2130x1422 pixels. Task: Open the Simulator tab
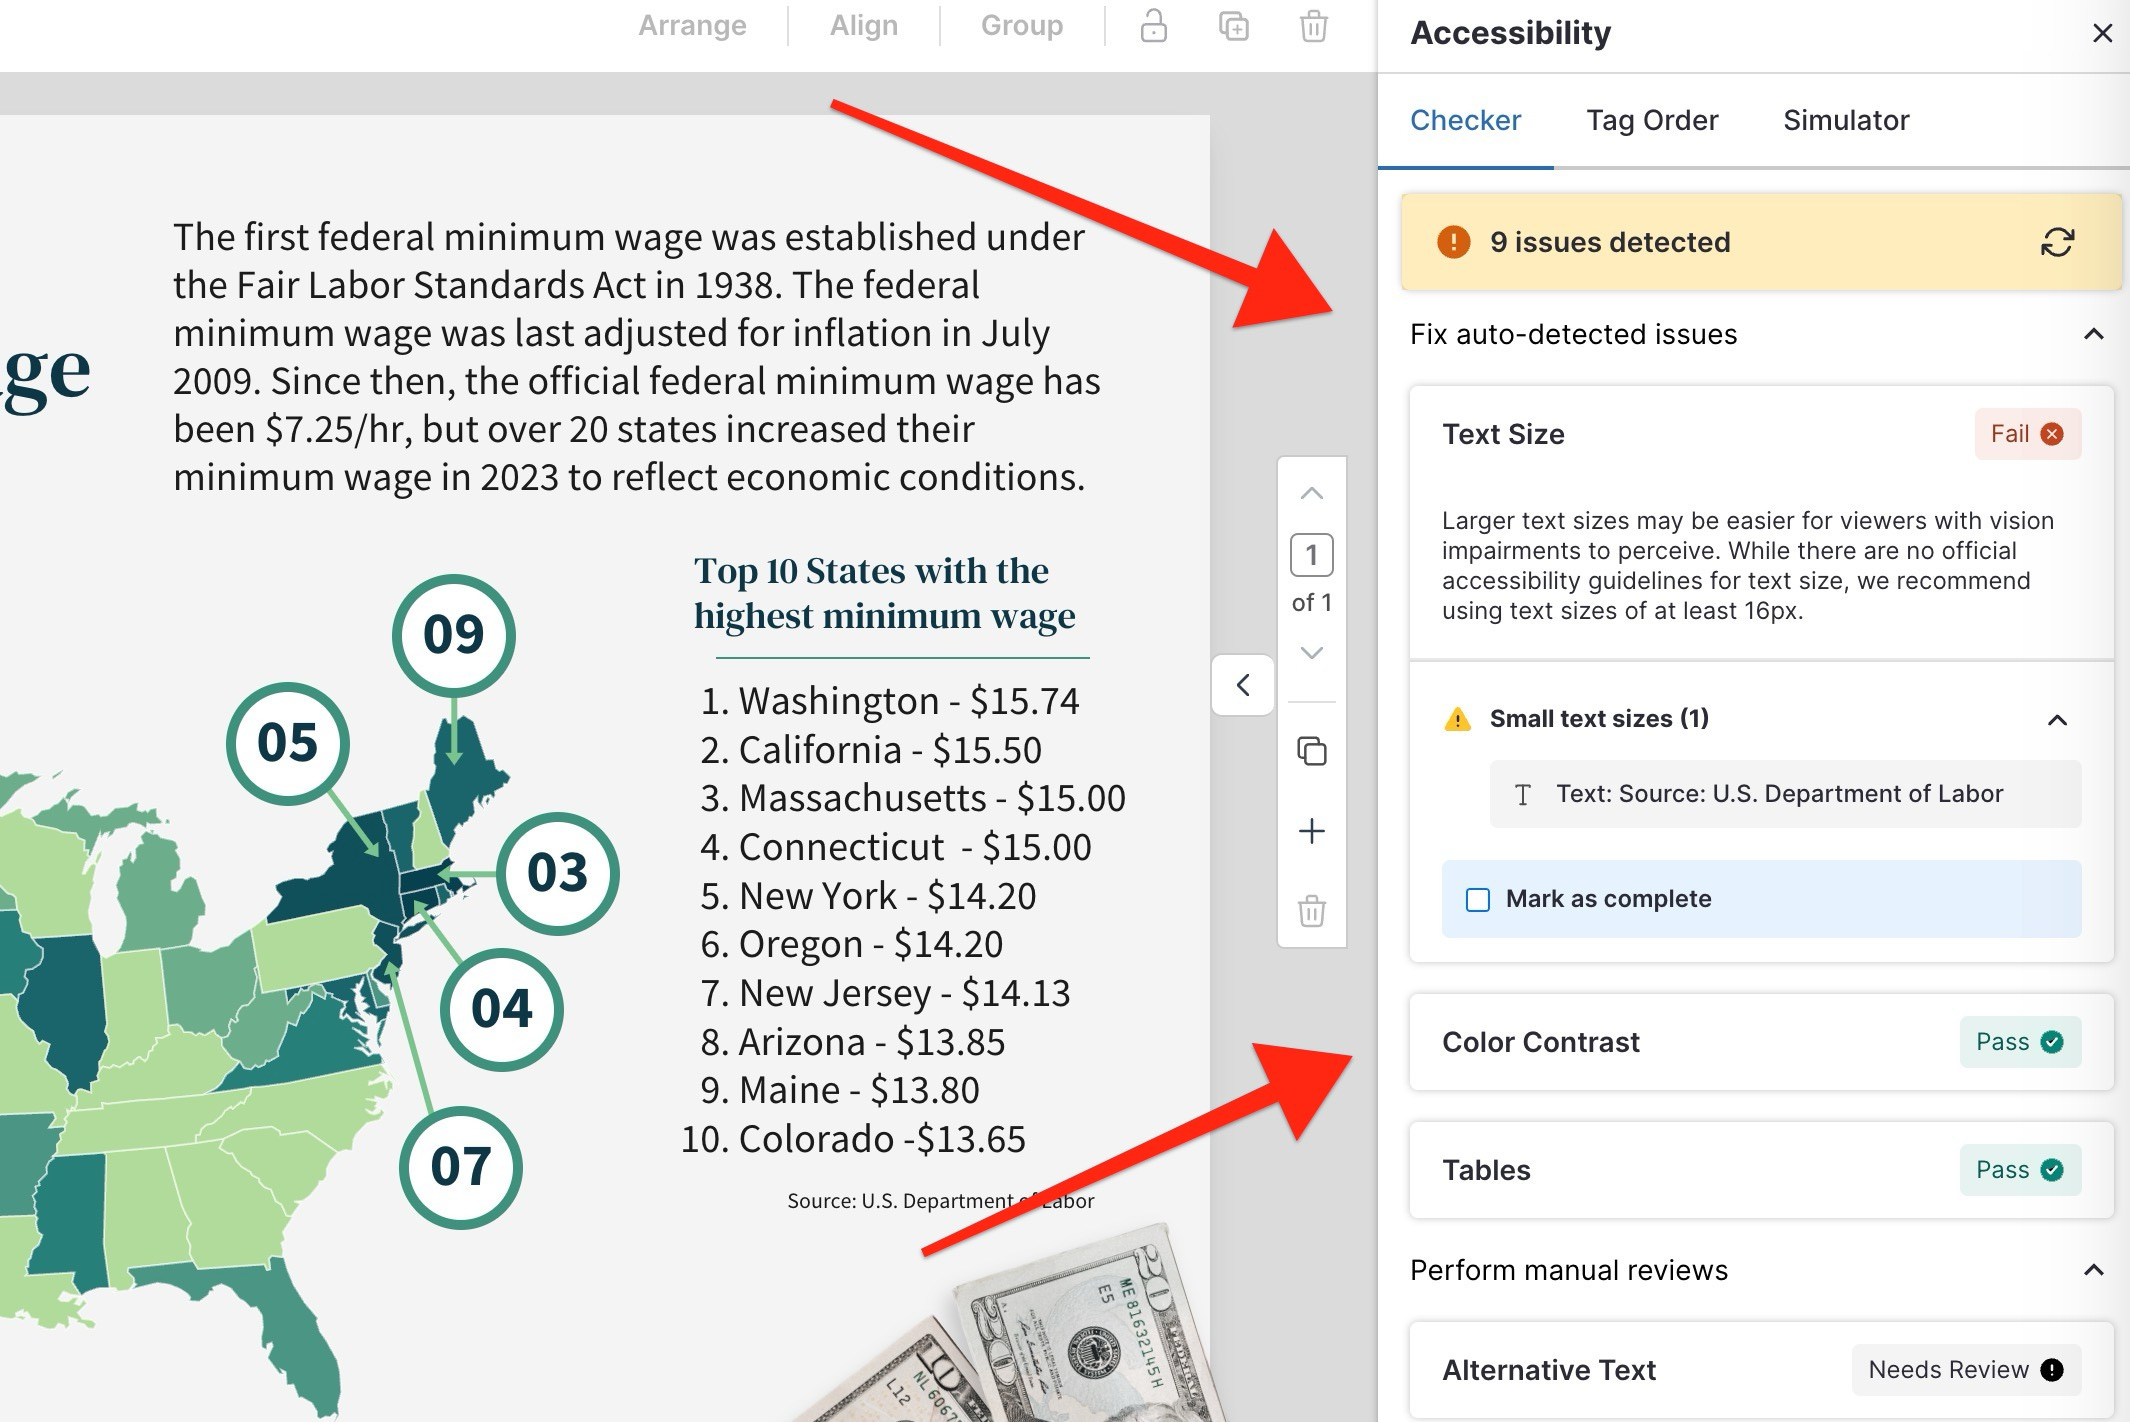[x=1845, y=120]
